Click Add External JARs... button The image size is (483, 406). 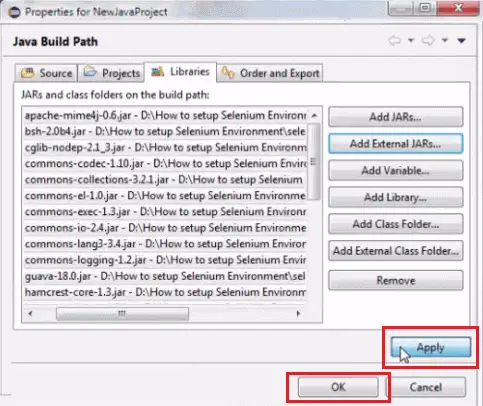396,144
